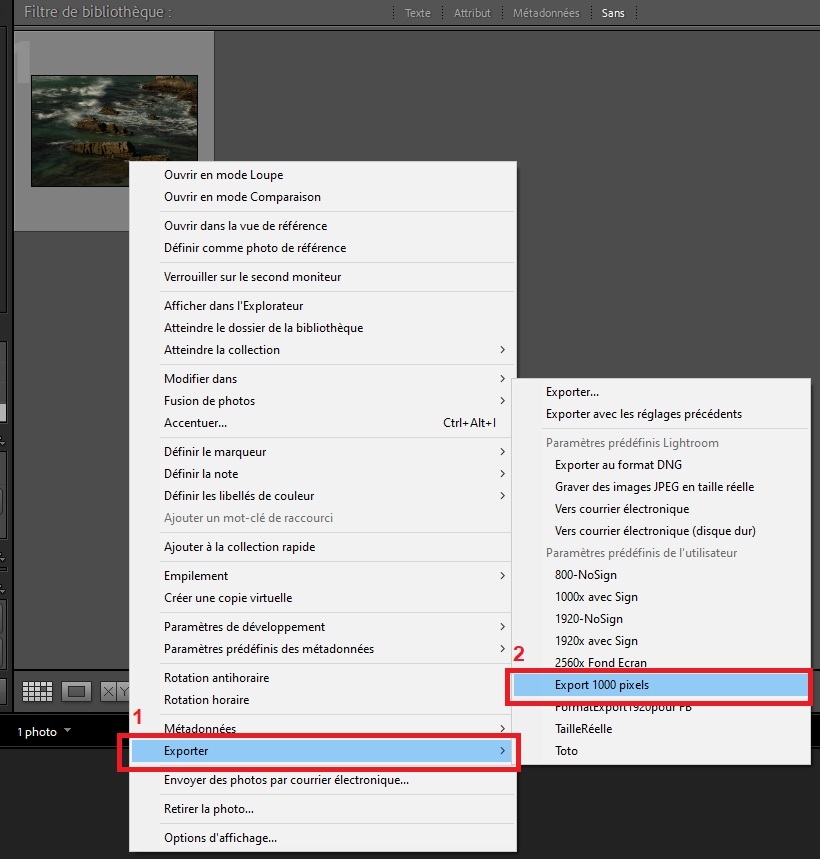Switch to Loupe view icon

coord(76,691)
